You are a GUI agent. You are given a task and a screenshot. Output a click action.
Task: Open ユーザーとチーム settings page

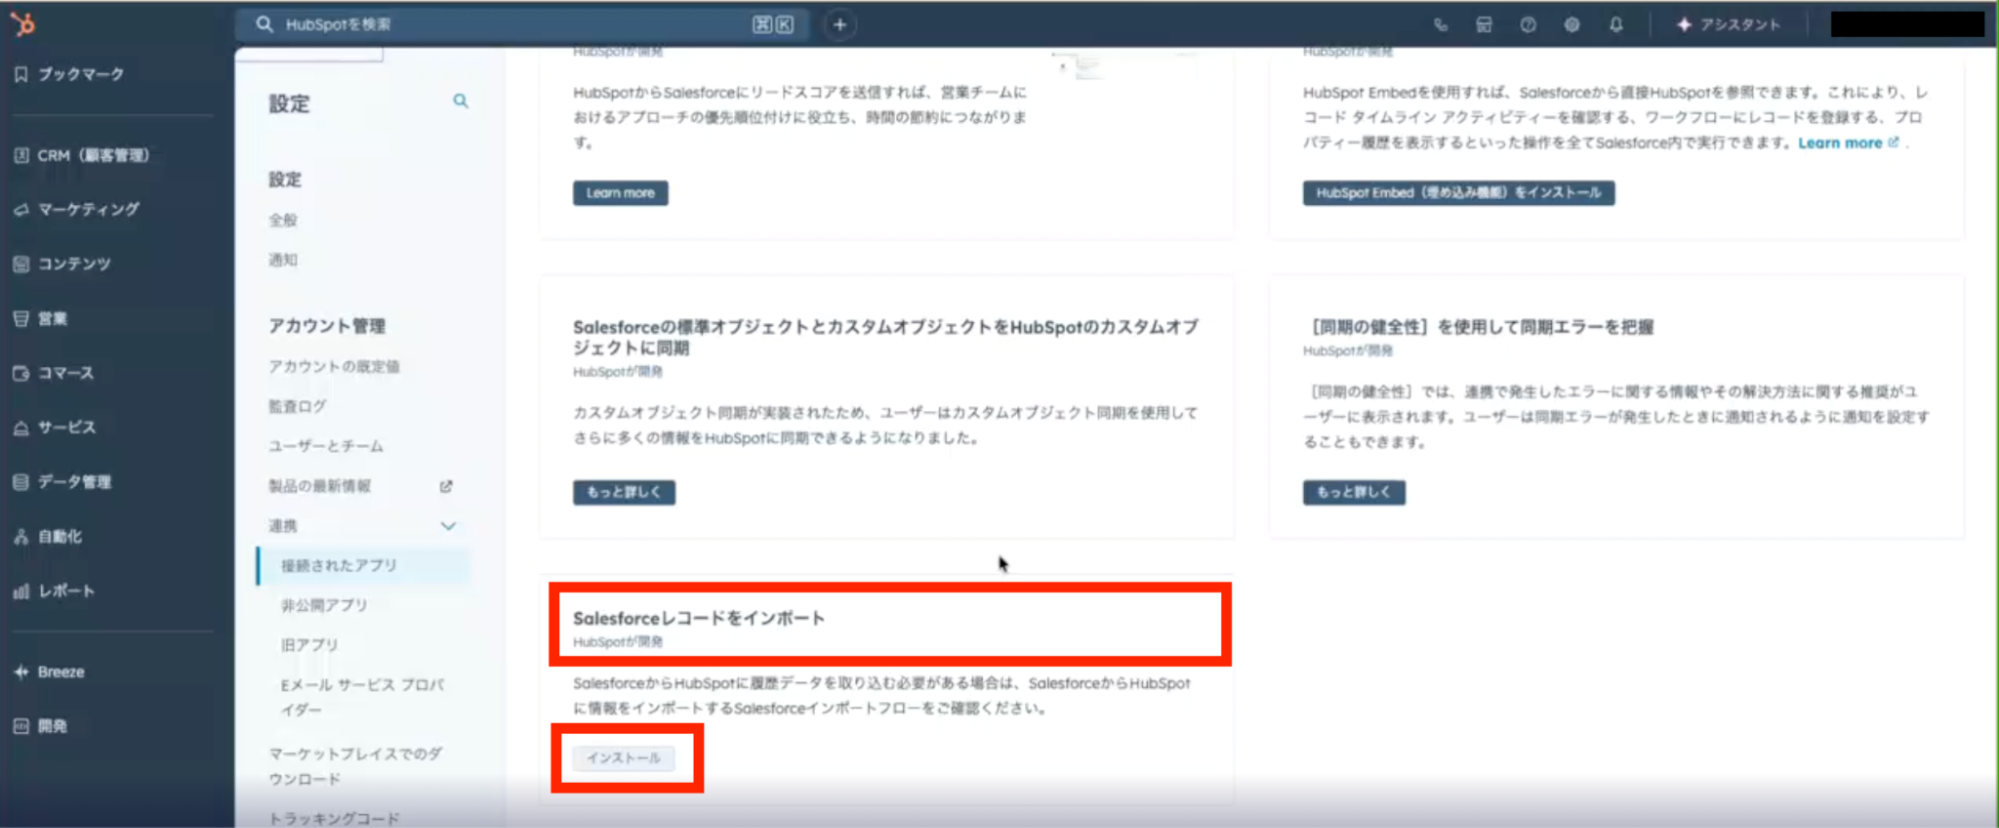coord(326,446)
